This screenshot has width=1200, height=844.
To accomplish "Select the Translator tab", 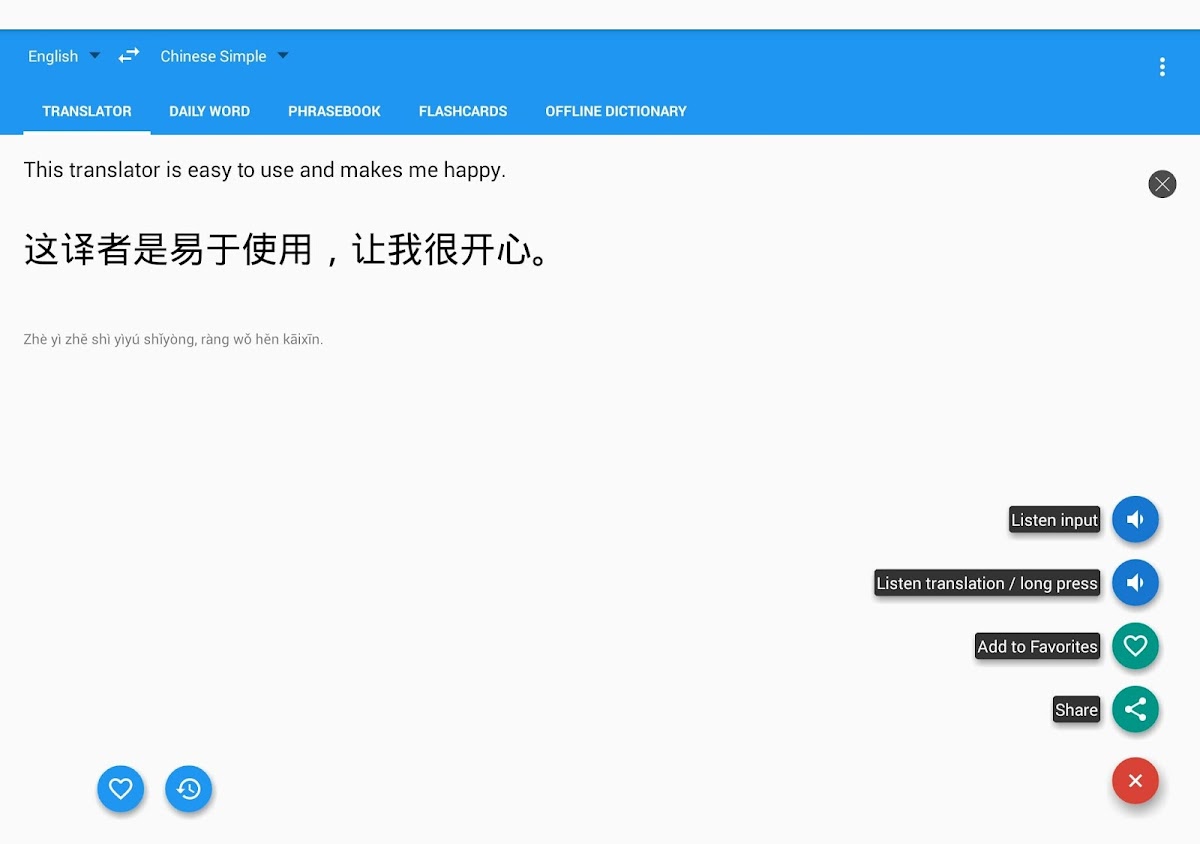I will [x=87, y=111].
